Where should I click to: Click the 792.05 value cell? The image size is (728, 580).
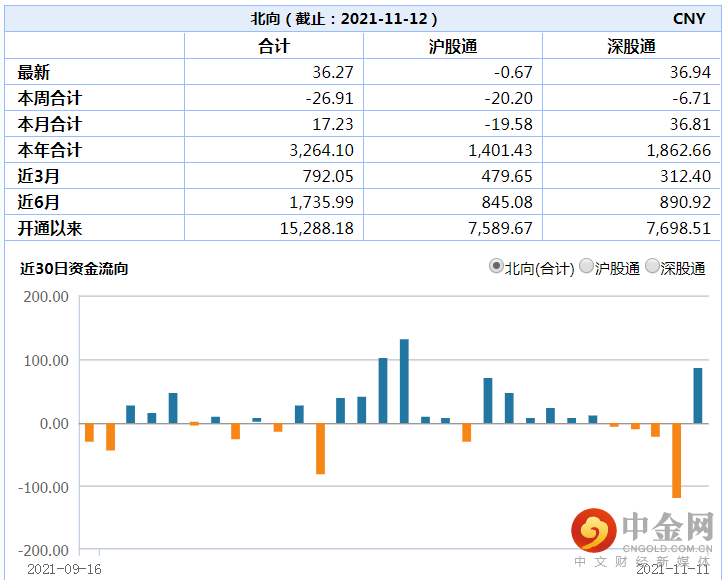328,176
